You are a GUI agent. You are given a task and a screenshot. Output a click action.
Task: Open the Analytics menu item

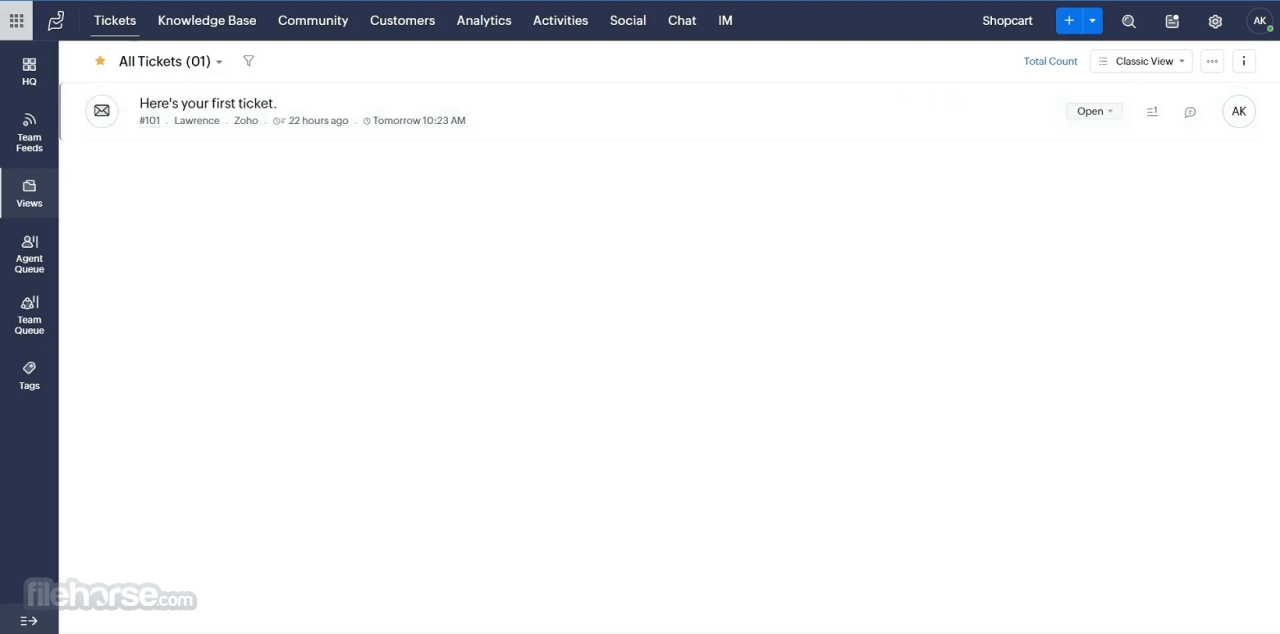pyautogui.click(x=483, y=20)
